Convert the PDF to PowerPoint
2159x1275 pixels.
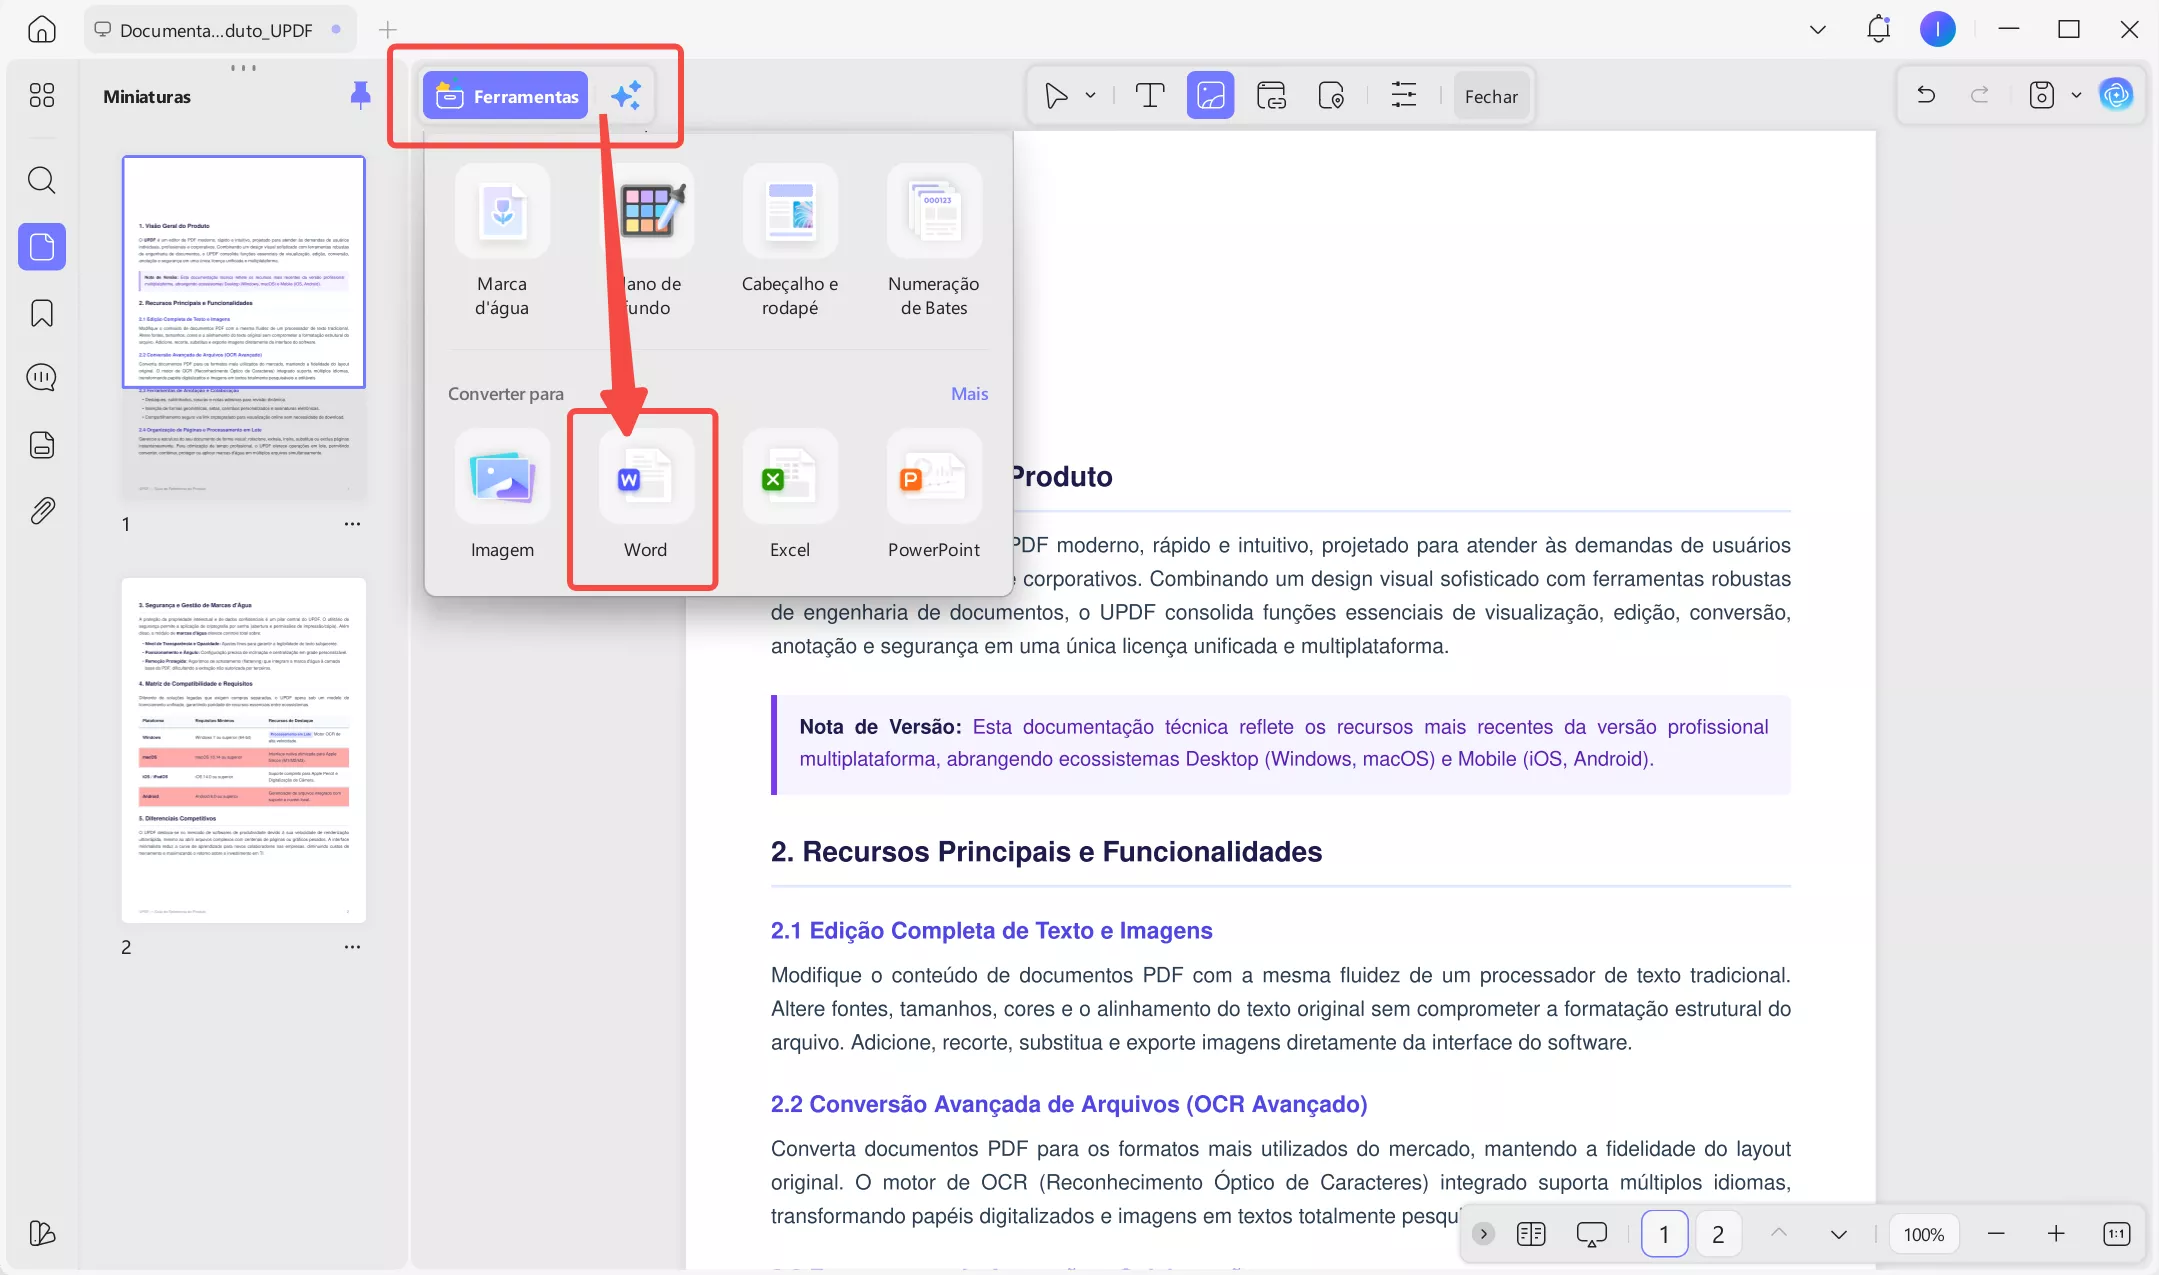pos(934,494)
